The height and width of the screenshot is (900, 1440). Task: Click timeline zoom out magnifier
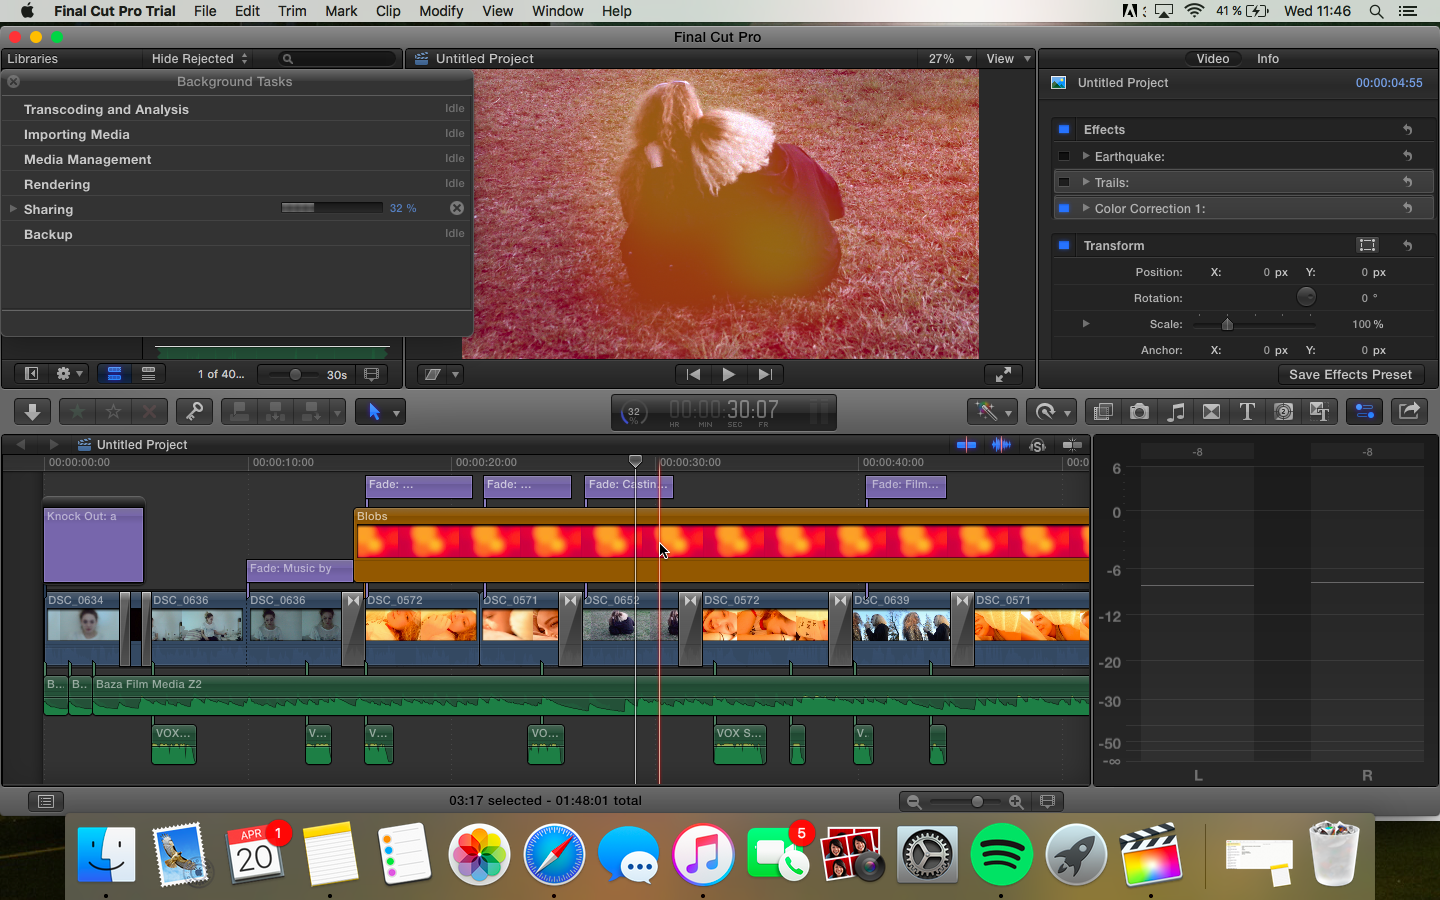pos(913,801)
